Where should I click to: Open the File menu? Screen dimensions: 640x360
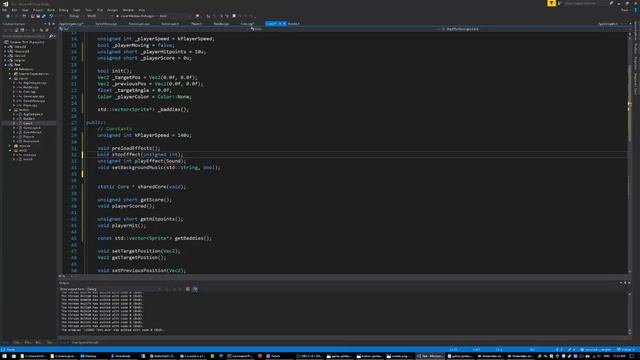(x=4, y=10)
